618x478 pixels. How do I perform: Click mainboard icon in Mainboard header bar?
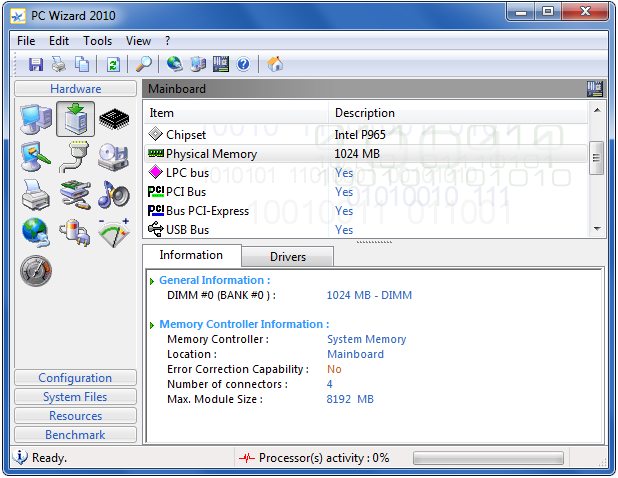point(594,89)
